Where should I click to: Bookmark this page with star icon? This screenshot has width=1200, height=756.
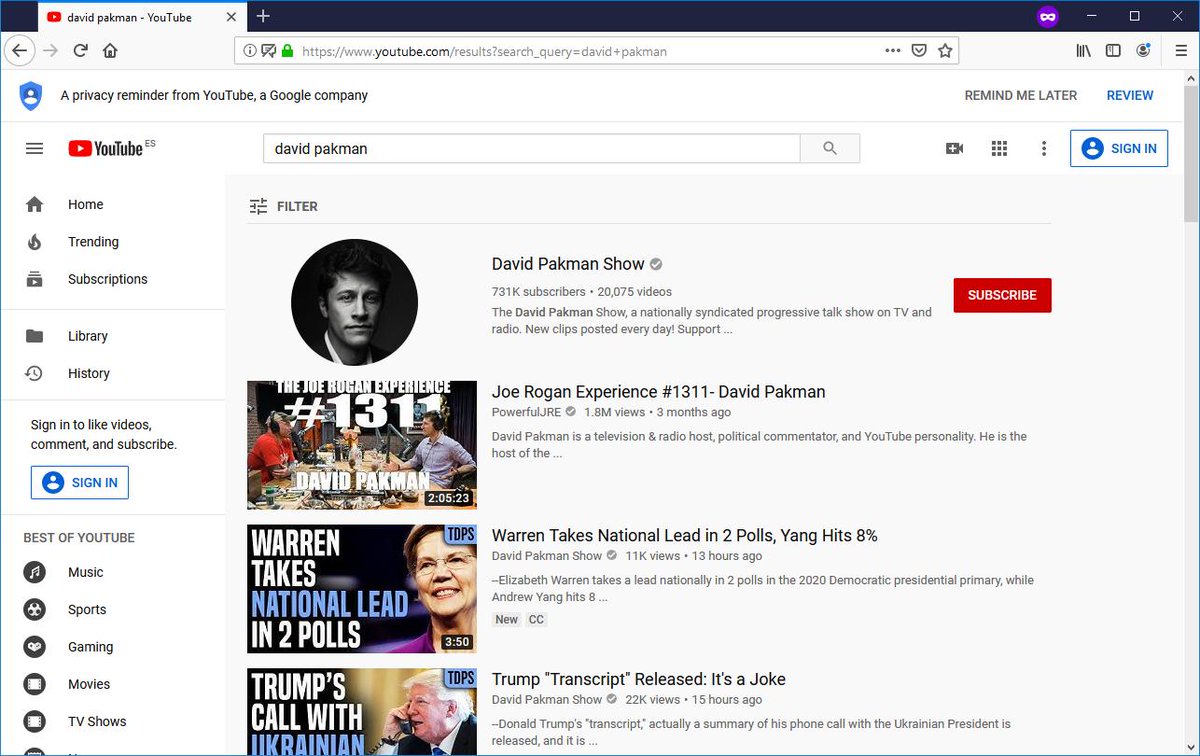pos(945,51)
